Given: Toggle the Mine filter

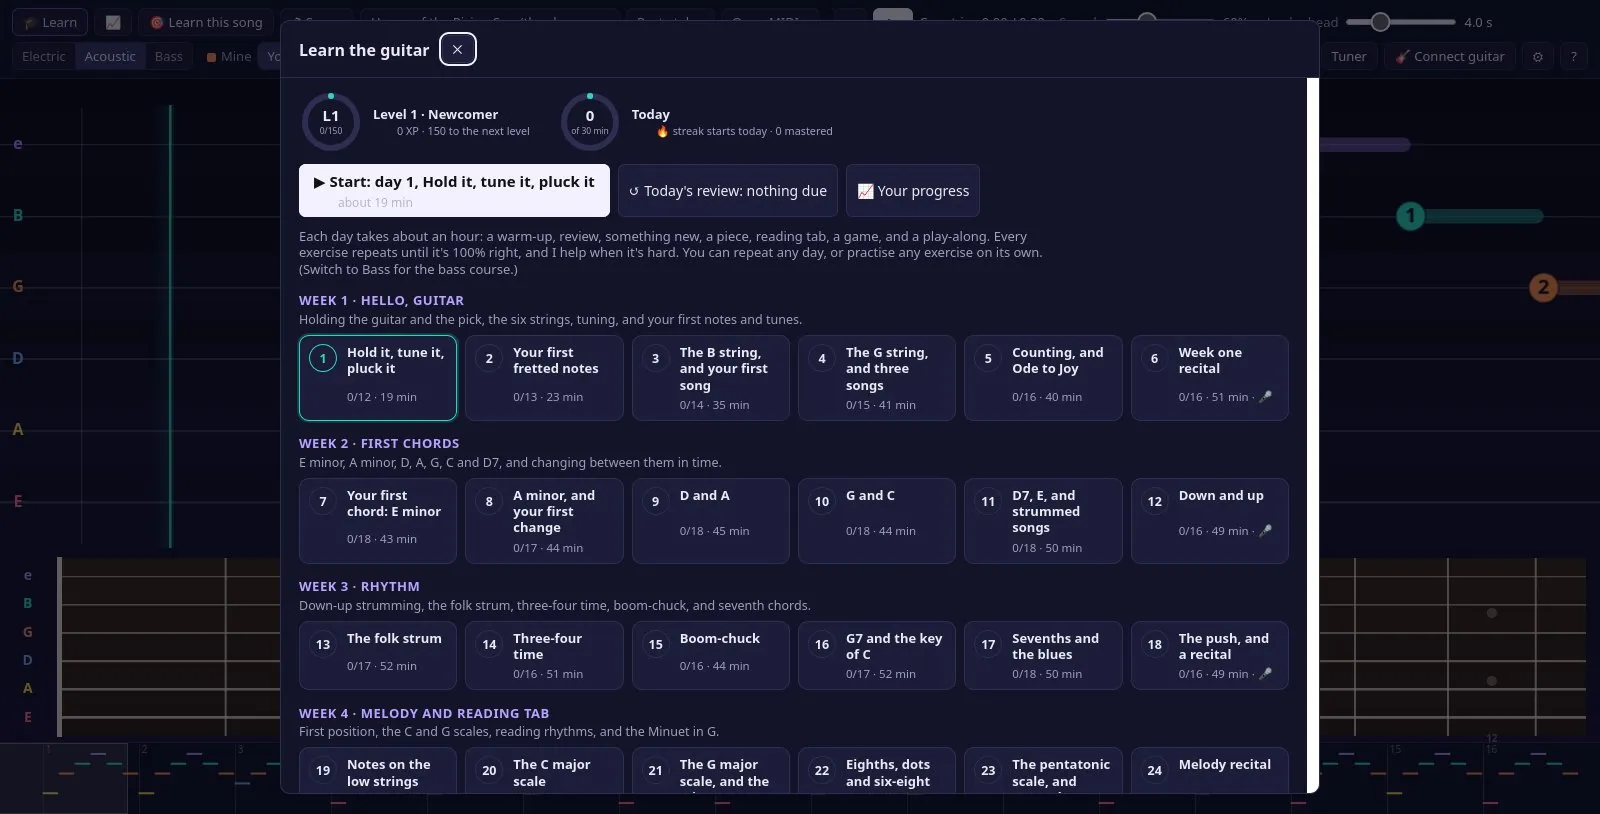Looking at the screenshot, I should click(x=229, y=56).
